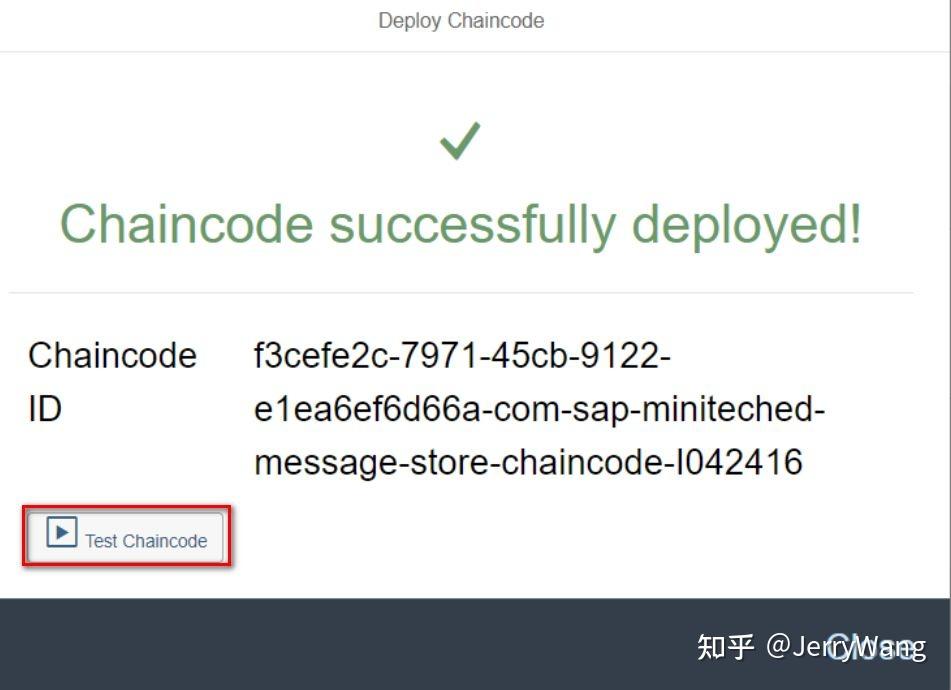Click the Close button in the footer

point(870,646)
